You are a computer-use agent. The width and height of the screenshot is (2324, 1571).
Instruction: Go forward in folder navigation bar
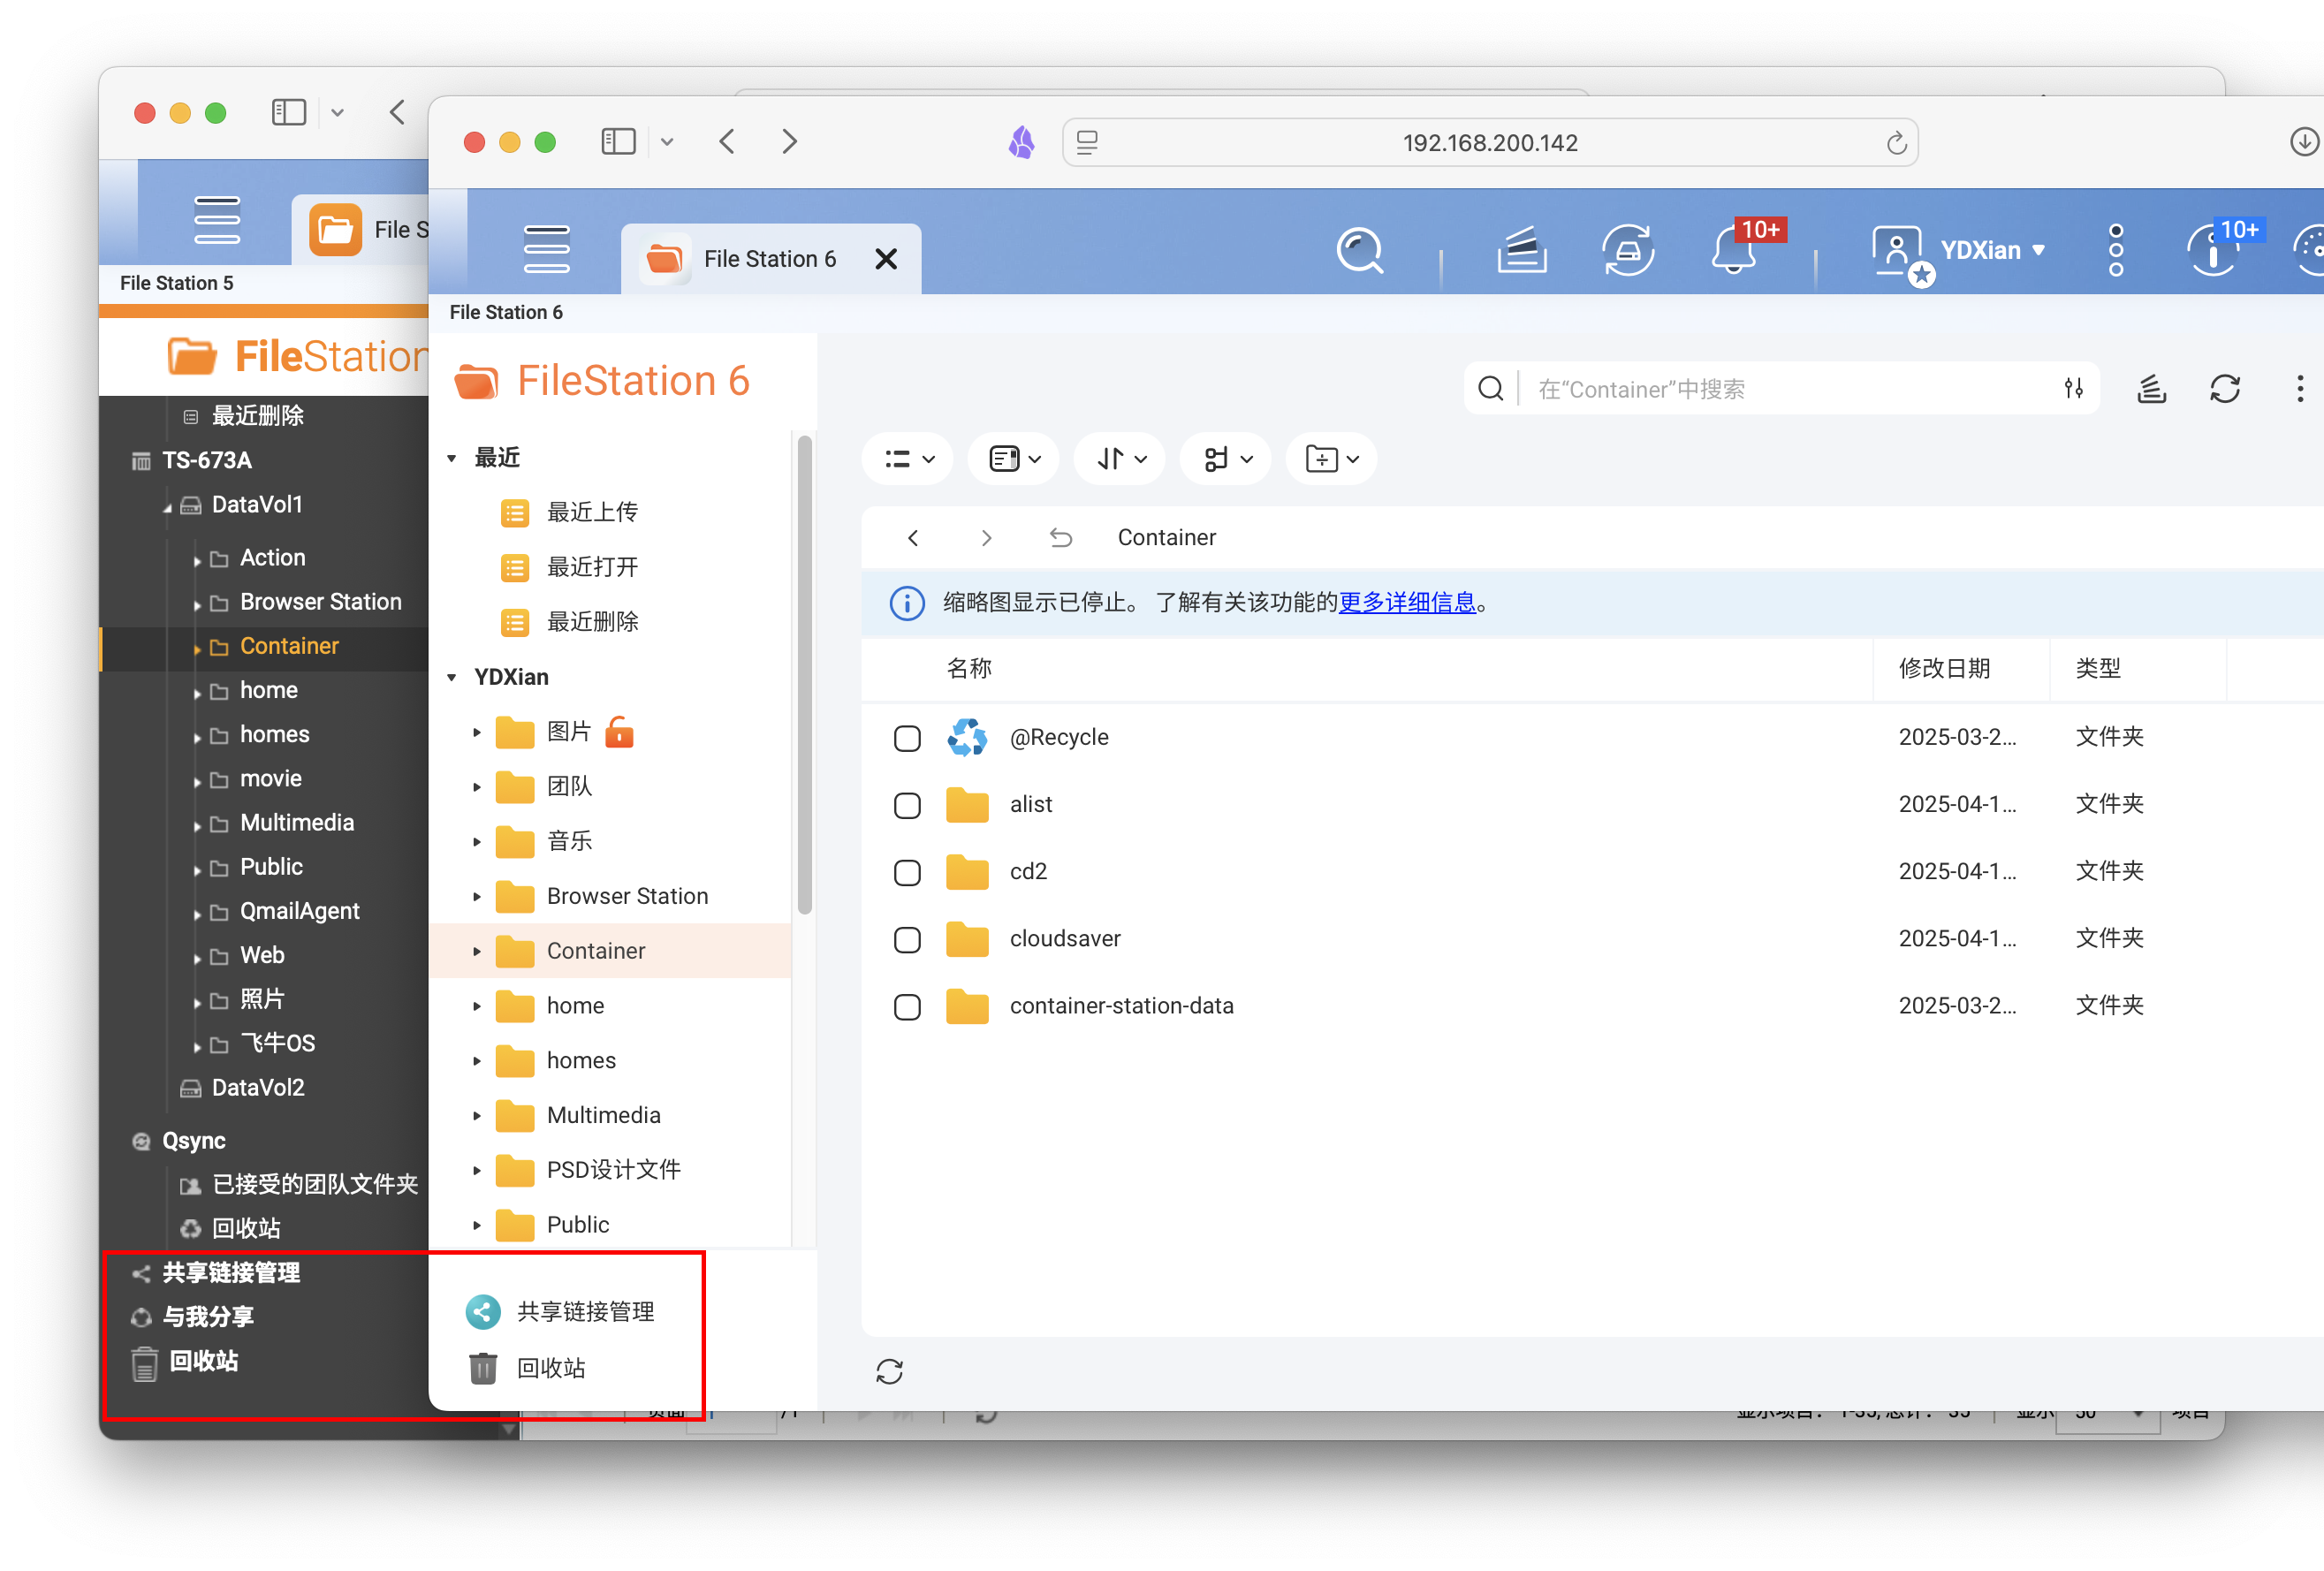(x=986, y=538)
